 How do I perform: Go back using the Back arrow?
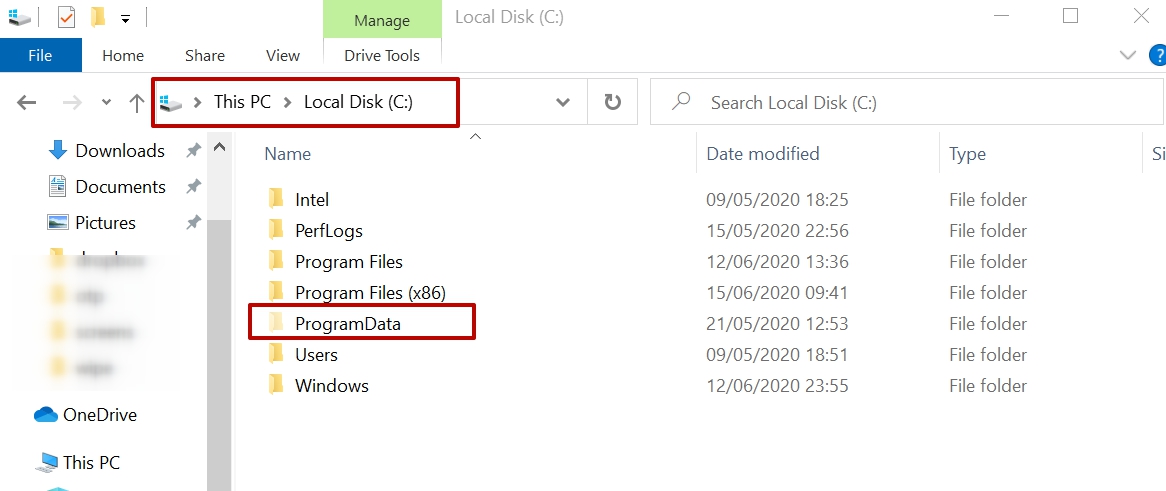[27, 102]
